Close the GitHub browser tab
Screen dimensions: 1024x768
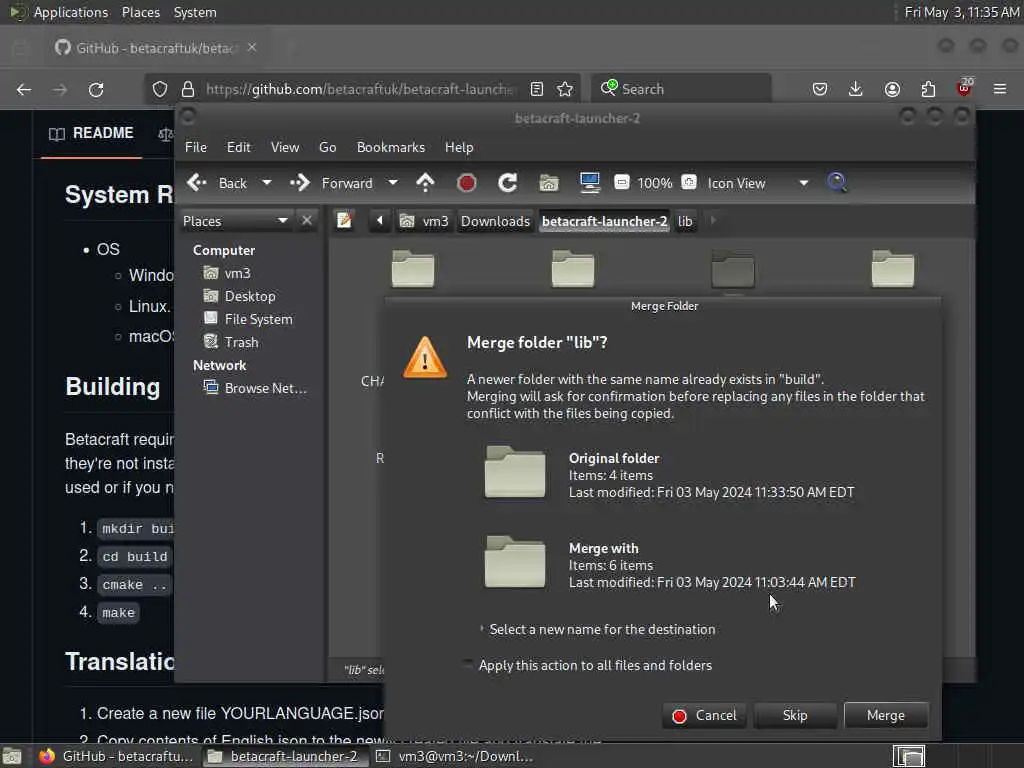[252, 47]
